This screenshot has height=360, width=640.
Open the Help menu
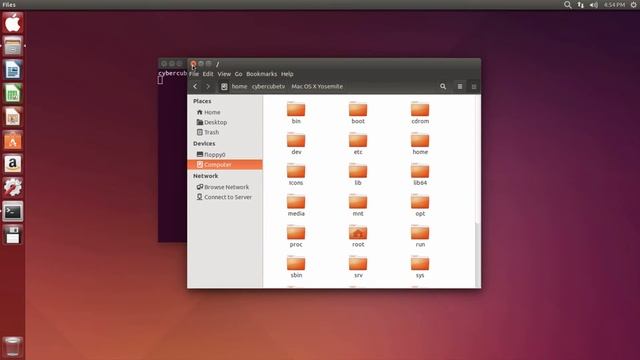click(x=287, y=74)
